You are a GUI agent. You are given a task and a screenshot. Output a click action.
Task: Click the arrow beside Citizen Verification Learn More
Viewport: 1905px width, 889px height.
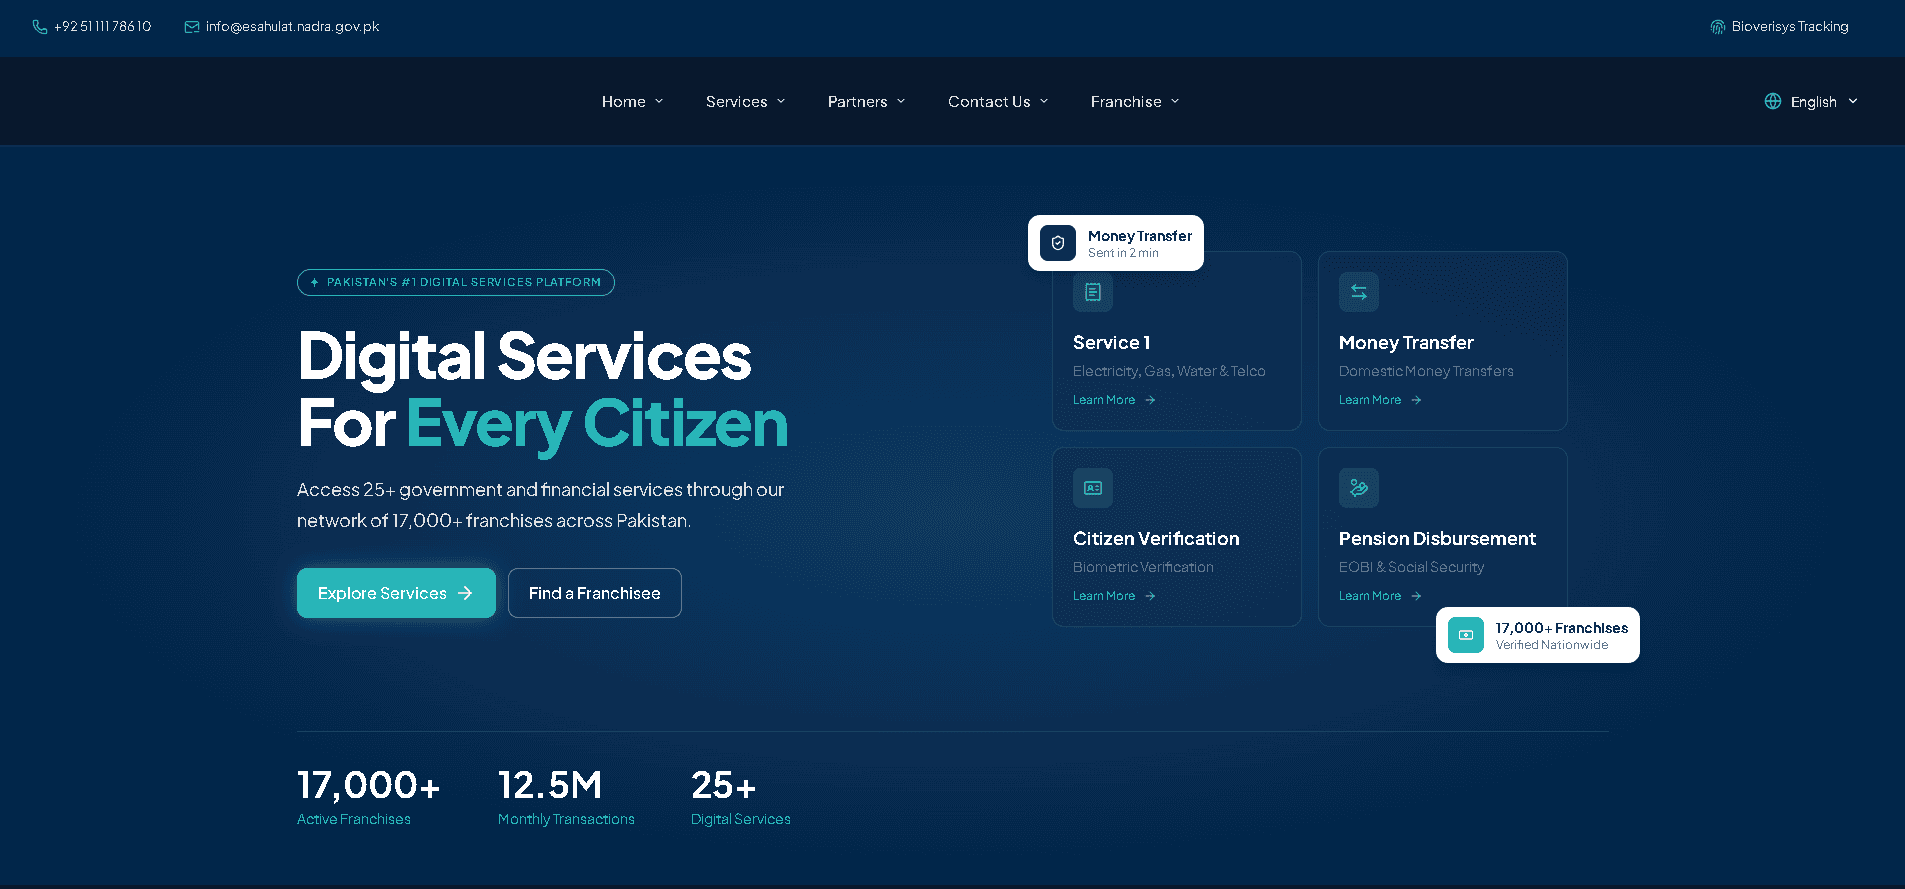tap(1150, 596)
